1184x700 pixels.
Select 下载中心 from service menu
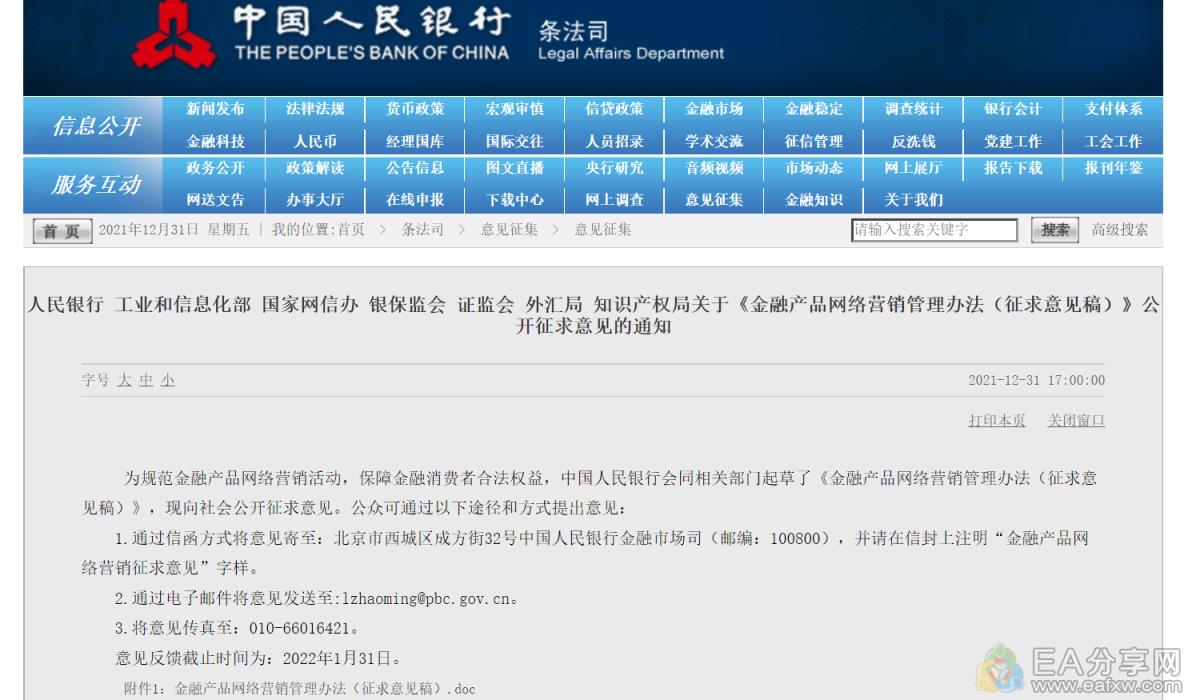[515, 199]
